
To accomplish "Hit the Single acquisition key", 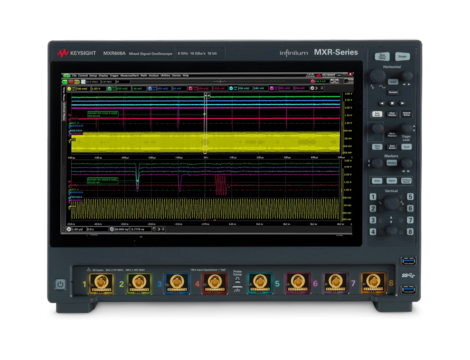I will [403, 57].
